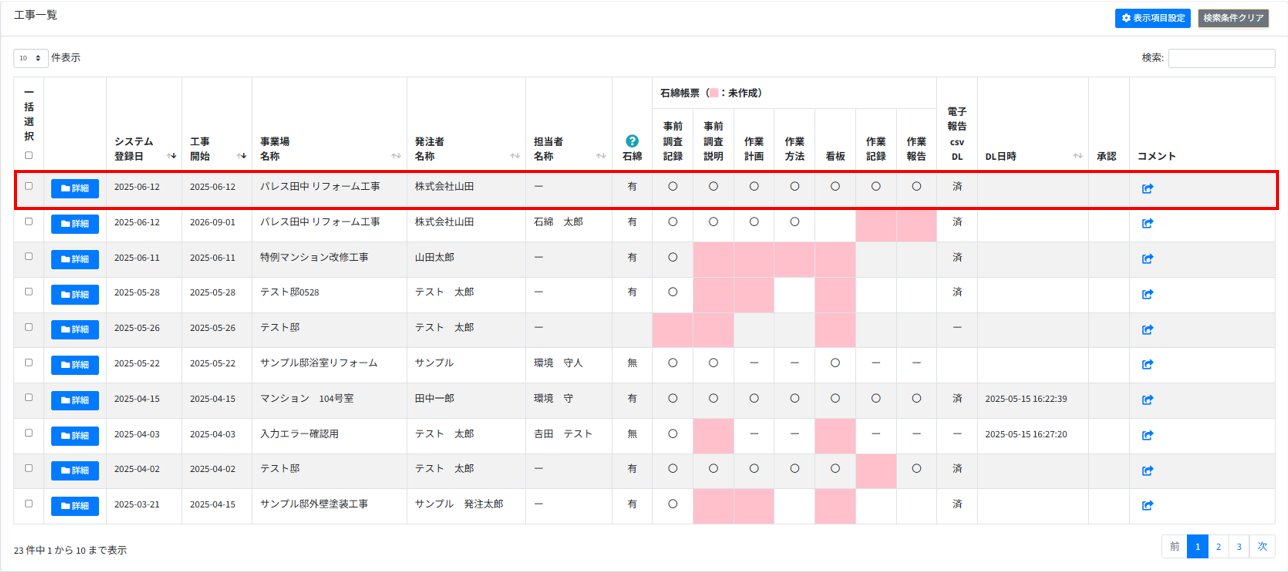
Task: Click comment icon for マンション 104号室 row
Action: click(1147, 399)
